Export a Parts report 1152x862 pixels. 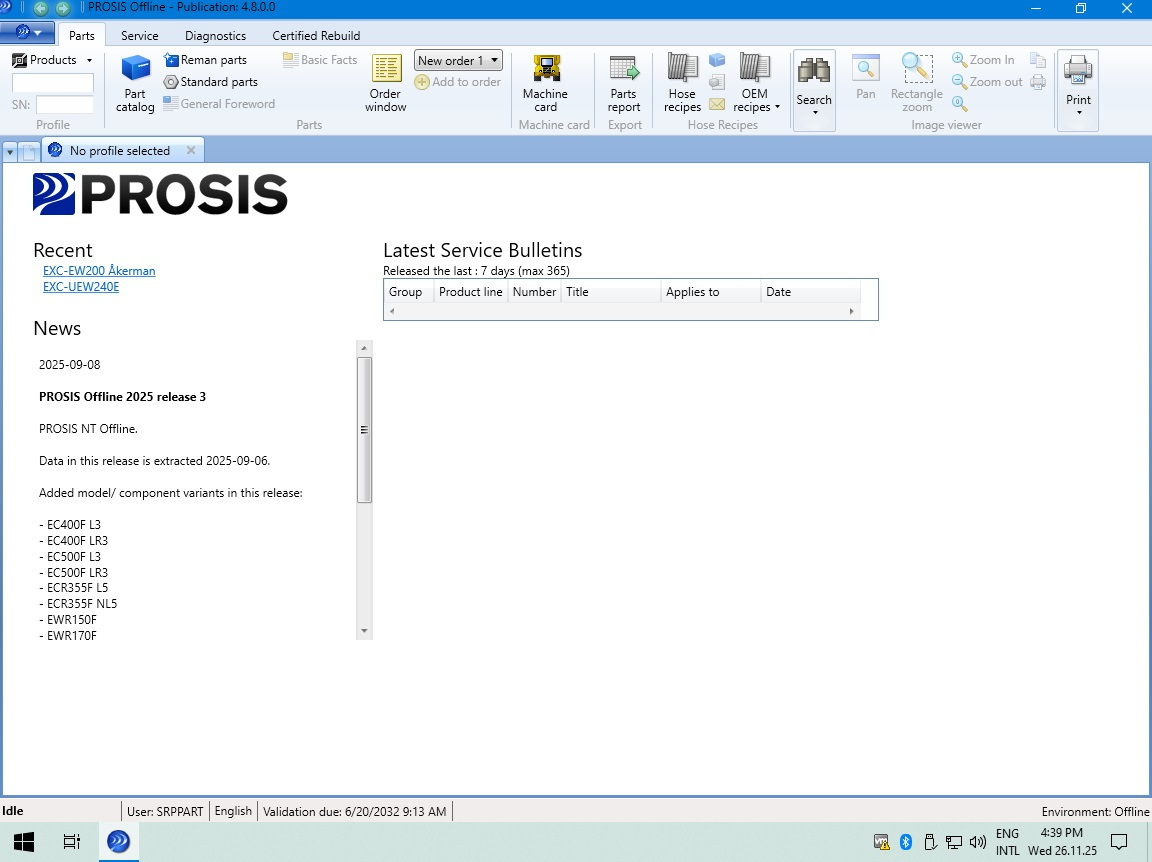click(x=623, y=82)
